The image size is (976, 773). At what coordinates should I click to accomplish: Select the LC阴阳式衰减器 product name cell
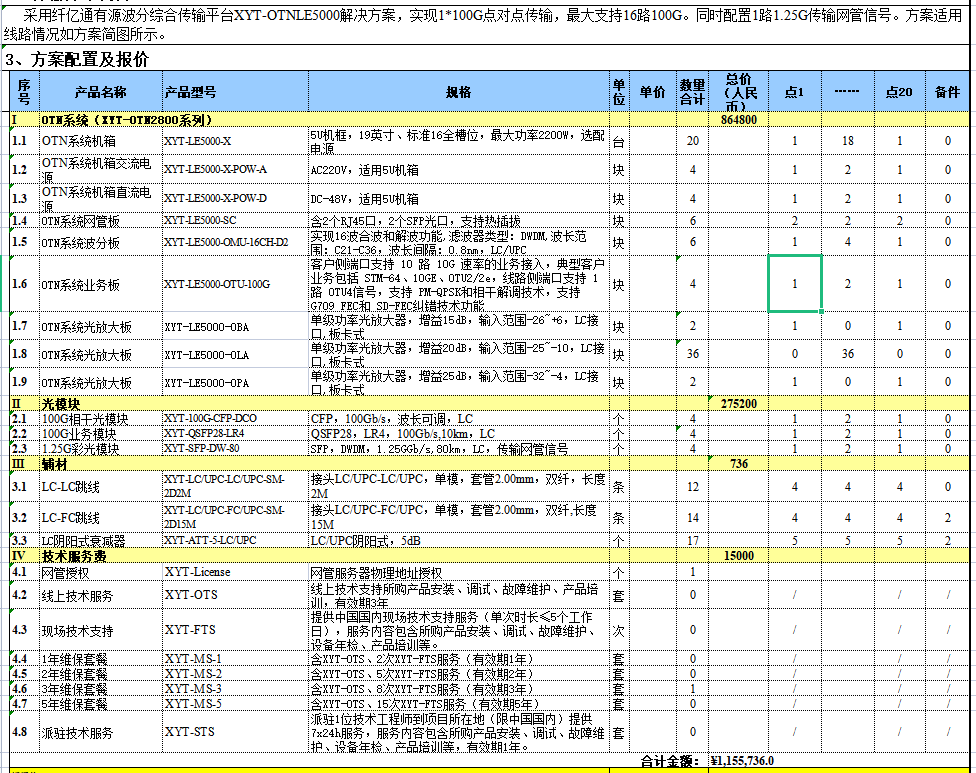point(100,541)
